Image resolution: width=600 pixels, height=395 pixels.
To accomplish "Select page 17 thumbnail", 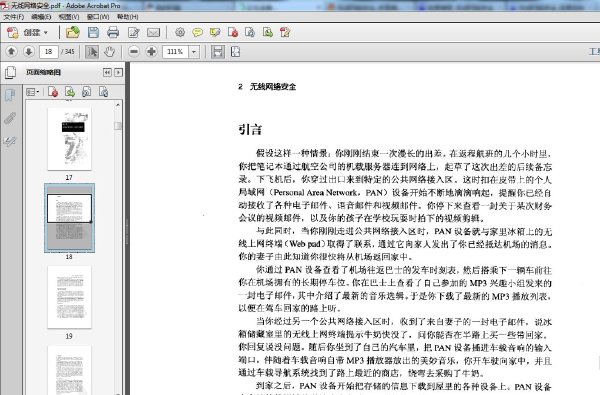I will coord(69,139).
